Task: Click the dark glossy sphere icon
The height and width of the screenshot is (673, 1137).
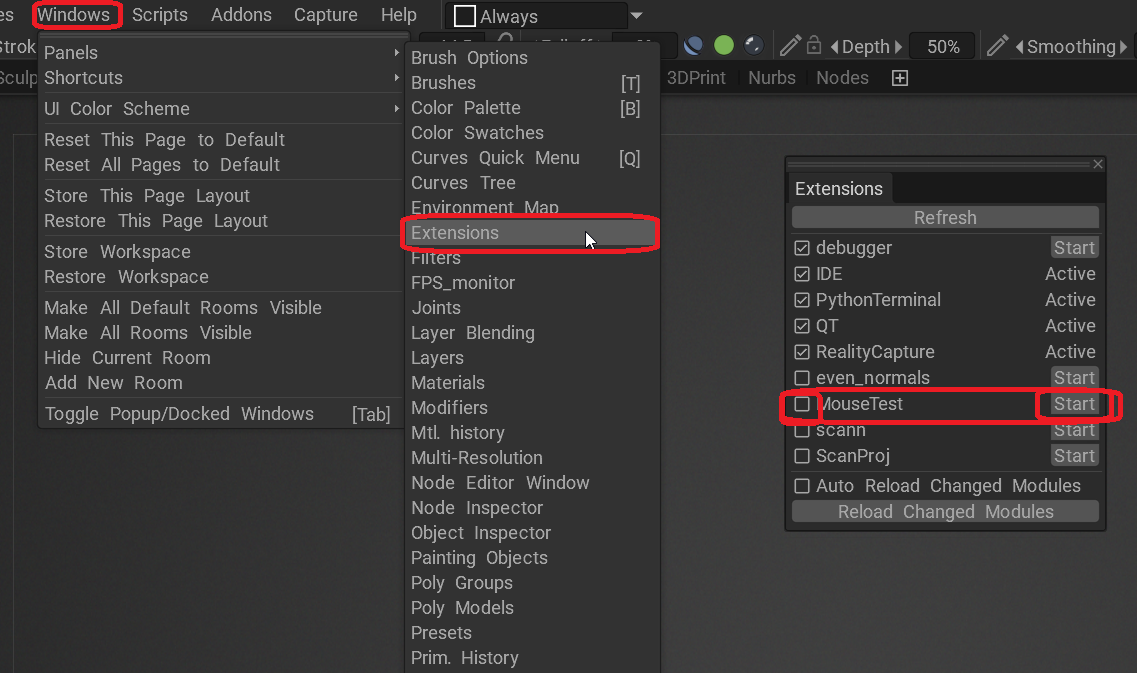Action: pyautogui.click(x=754, y=46)
